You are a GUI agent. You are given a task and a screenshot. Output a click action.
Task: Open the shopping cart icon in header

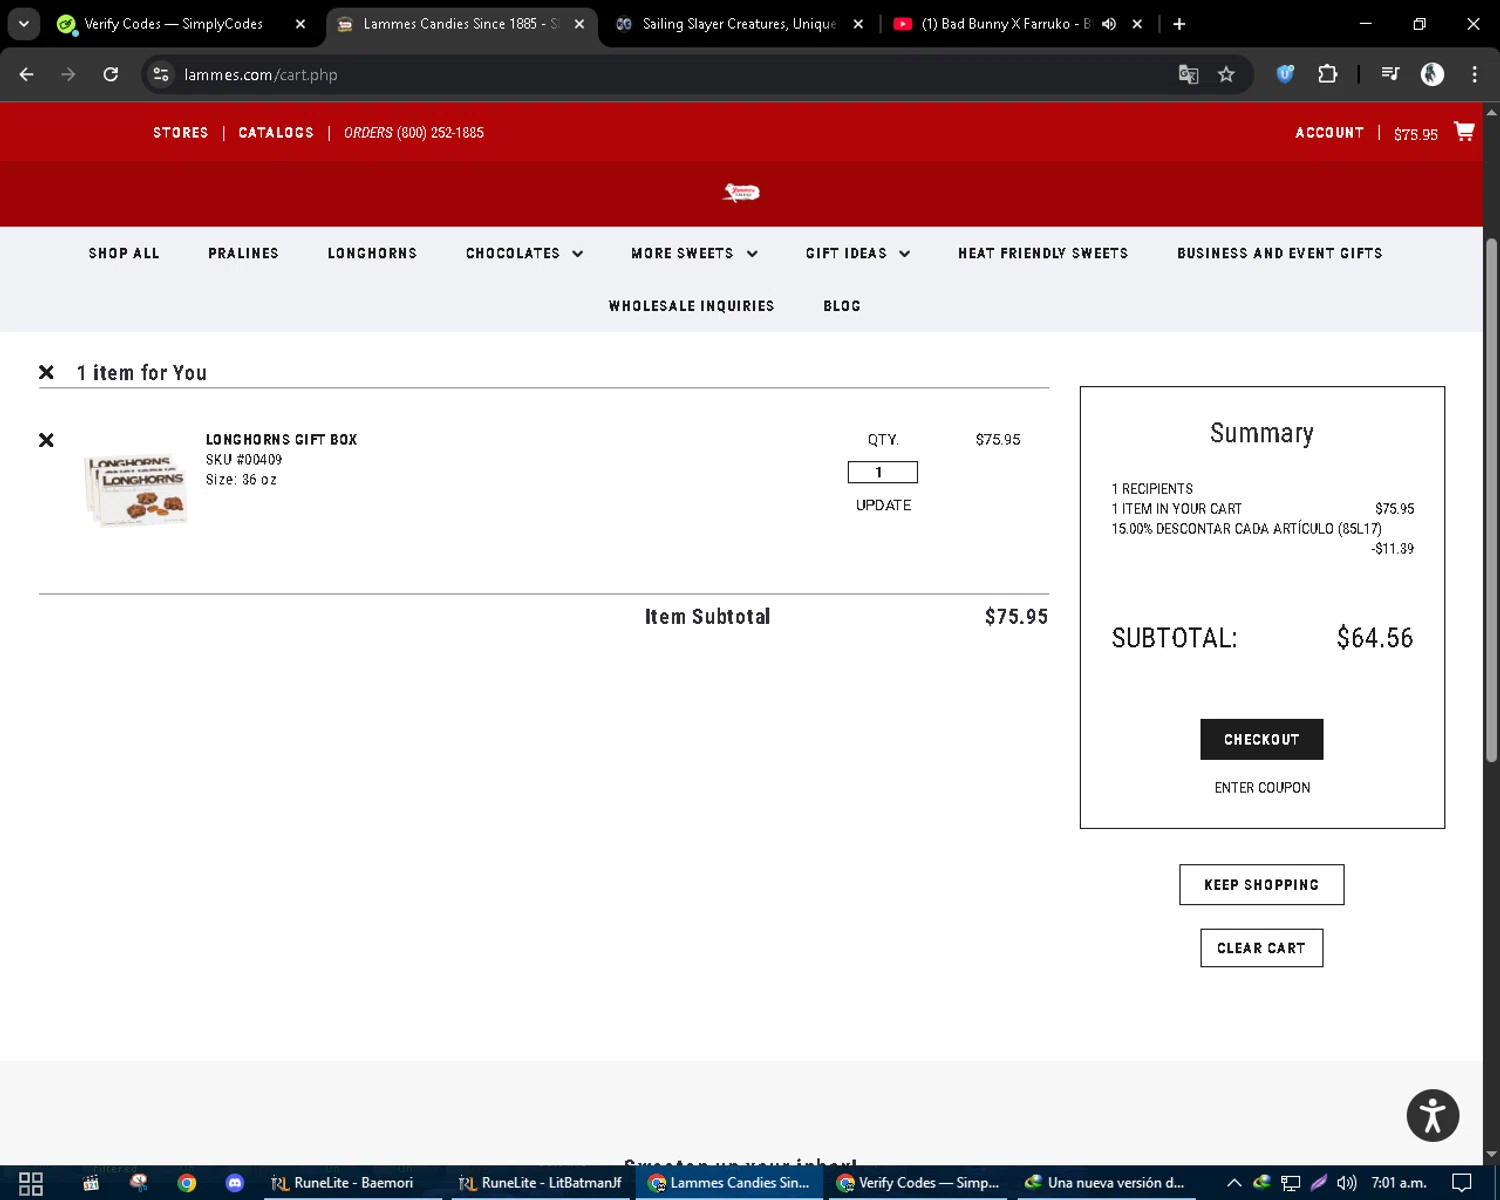pyautogui.click(x=1464, y=132)
